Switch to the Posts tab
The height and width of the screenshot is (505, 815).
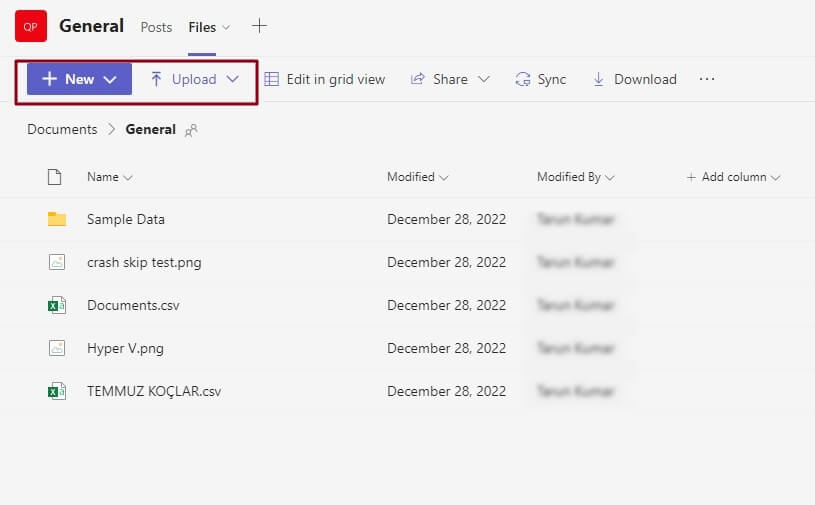coord(156,27)
